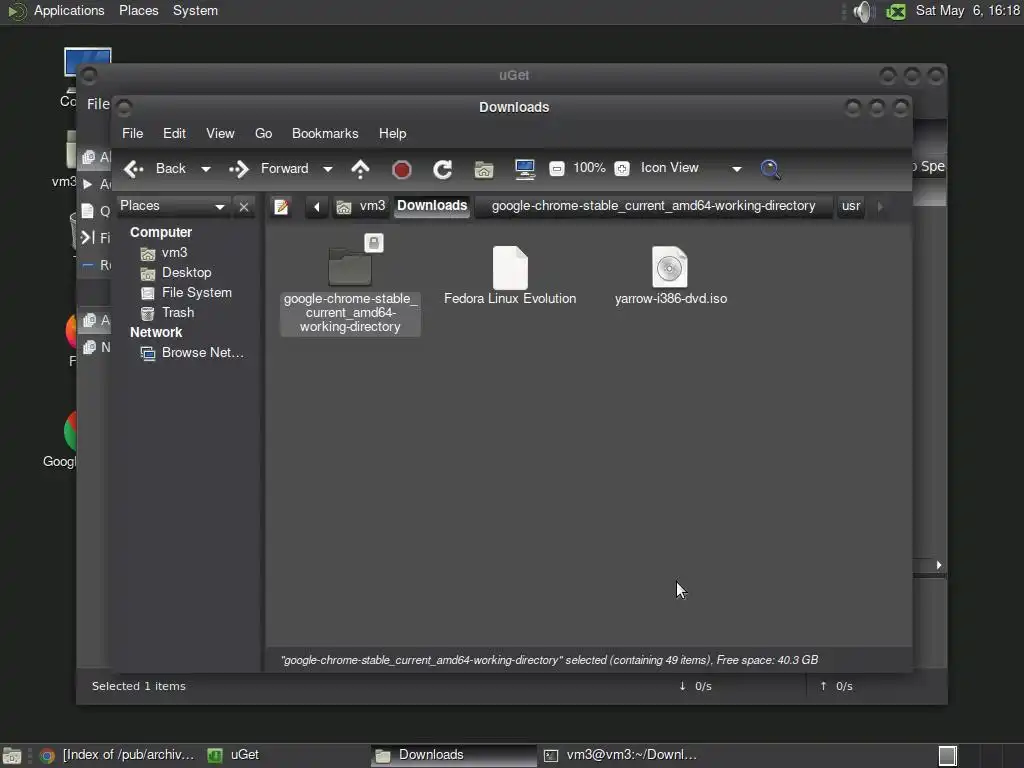
Task: Open the Home folder toolbar icon
Action: pos(484,170)
